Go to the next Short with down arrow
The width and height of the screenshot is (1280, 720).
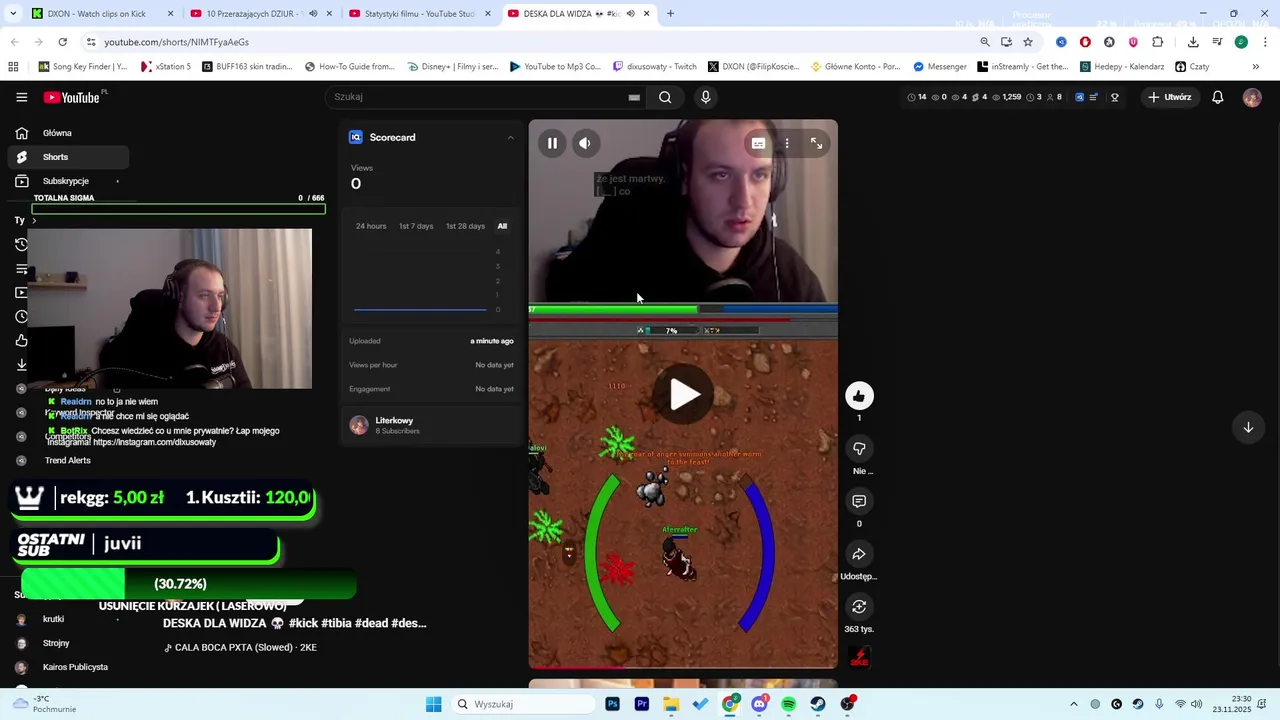click(1248, 427)
